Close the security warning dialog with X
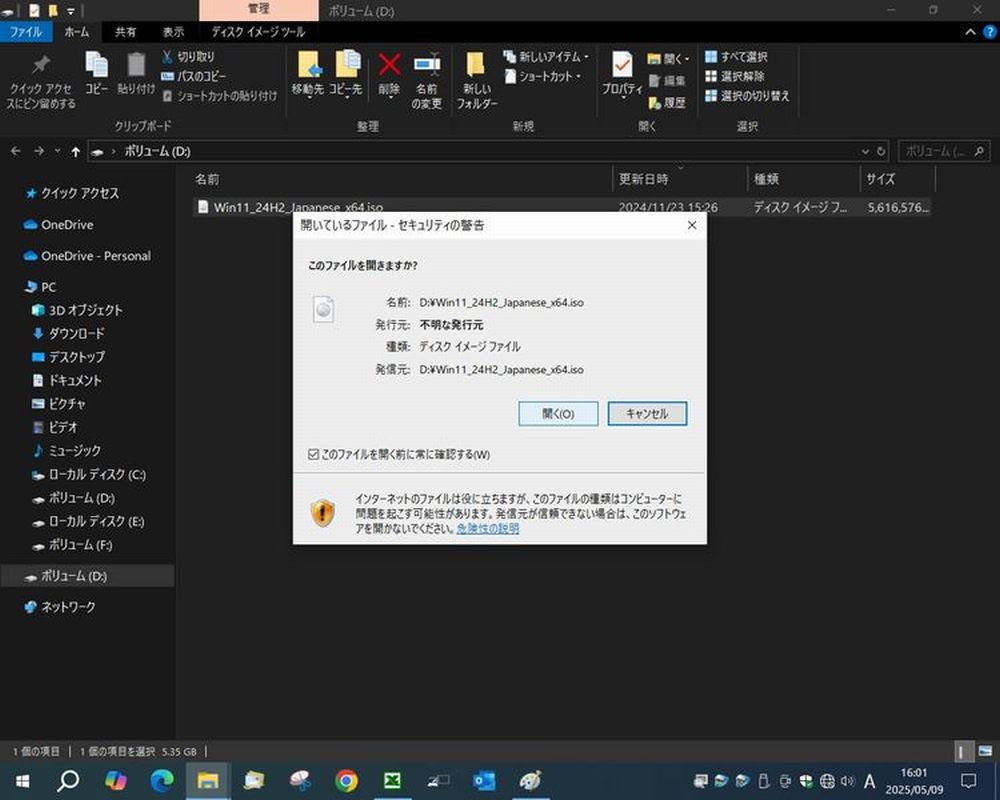This screenshot has height=800, width=1000. [x=692, y=225]
